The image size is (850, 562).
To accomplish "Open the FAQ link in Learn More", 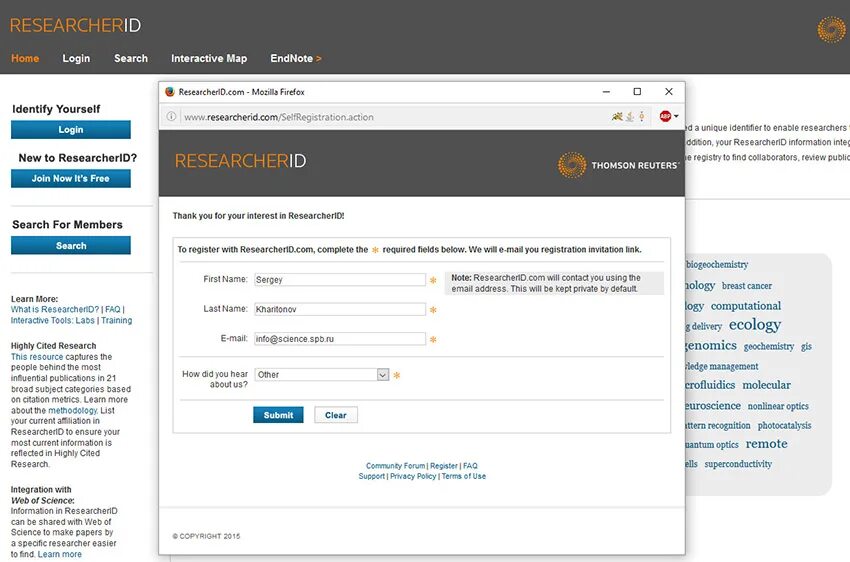I will coord(113,309).
